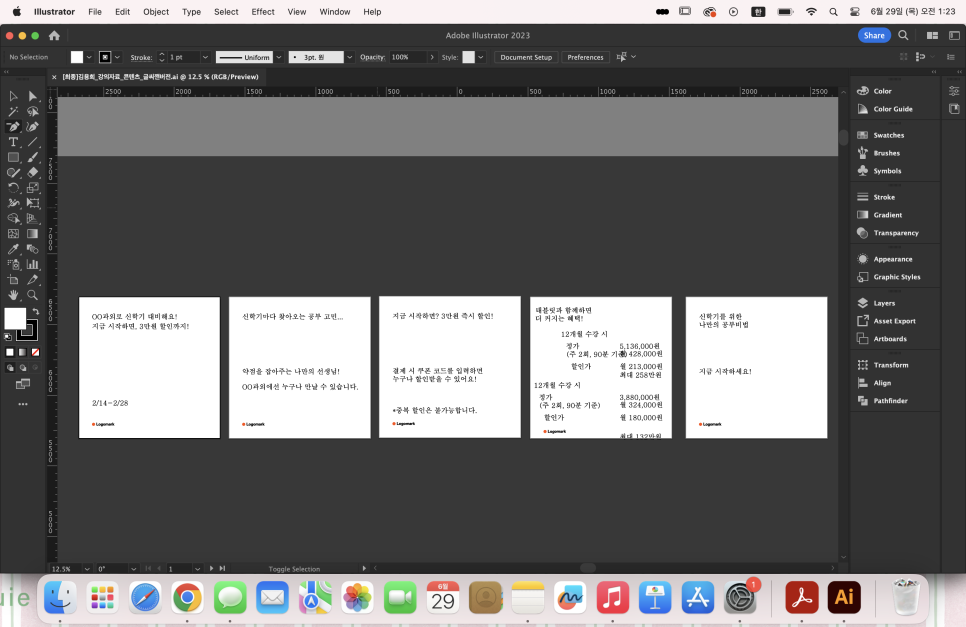Viewport: 966px width, 627px height.
Task: Set paint mode to None
Action: [36, 352]
